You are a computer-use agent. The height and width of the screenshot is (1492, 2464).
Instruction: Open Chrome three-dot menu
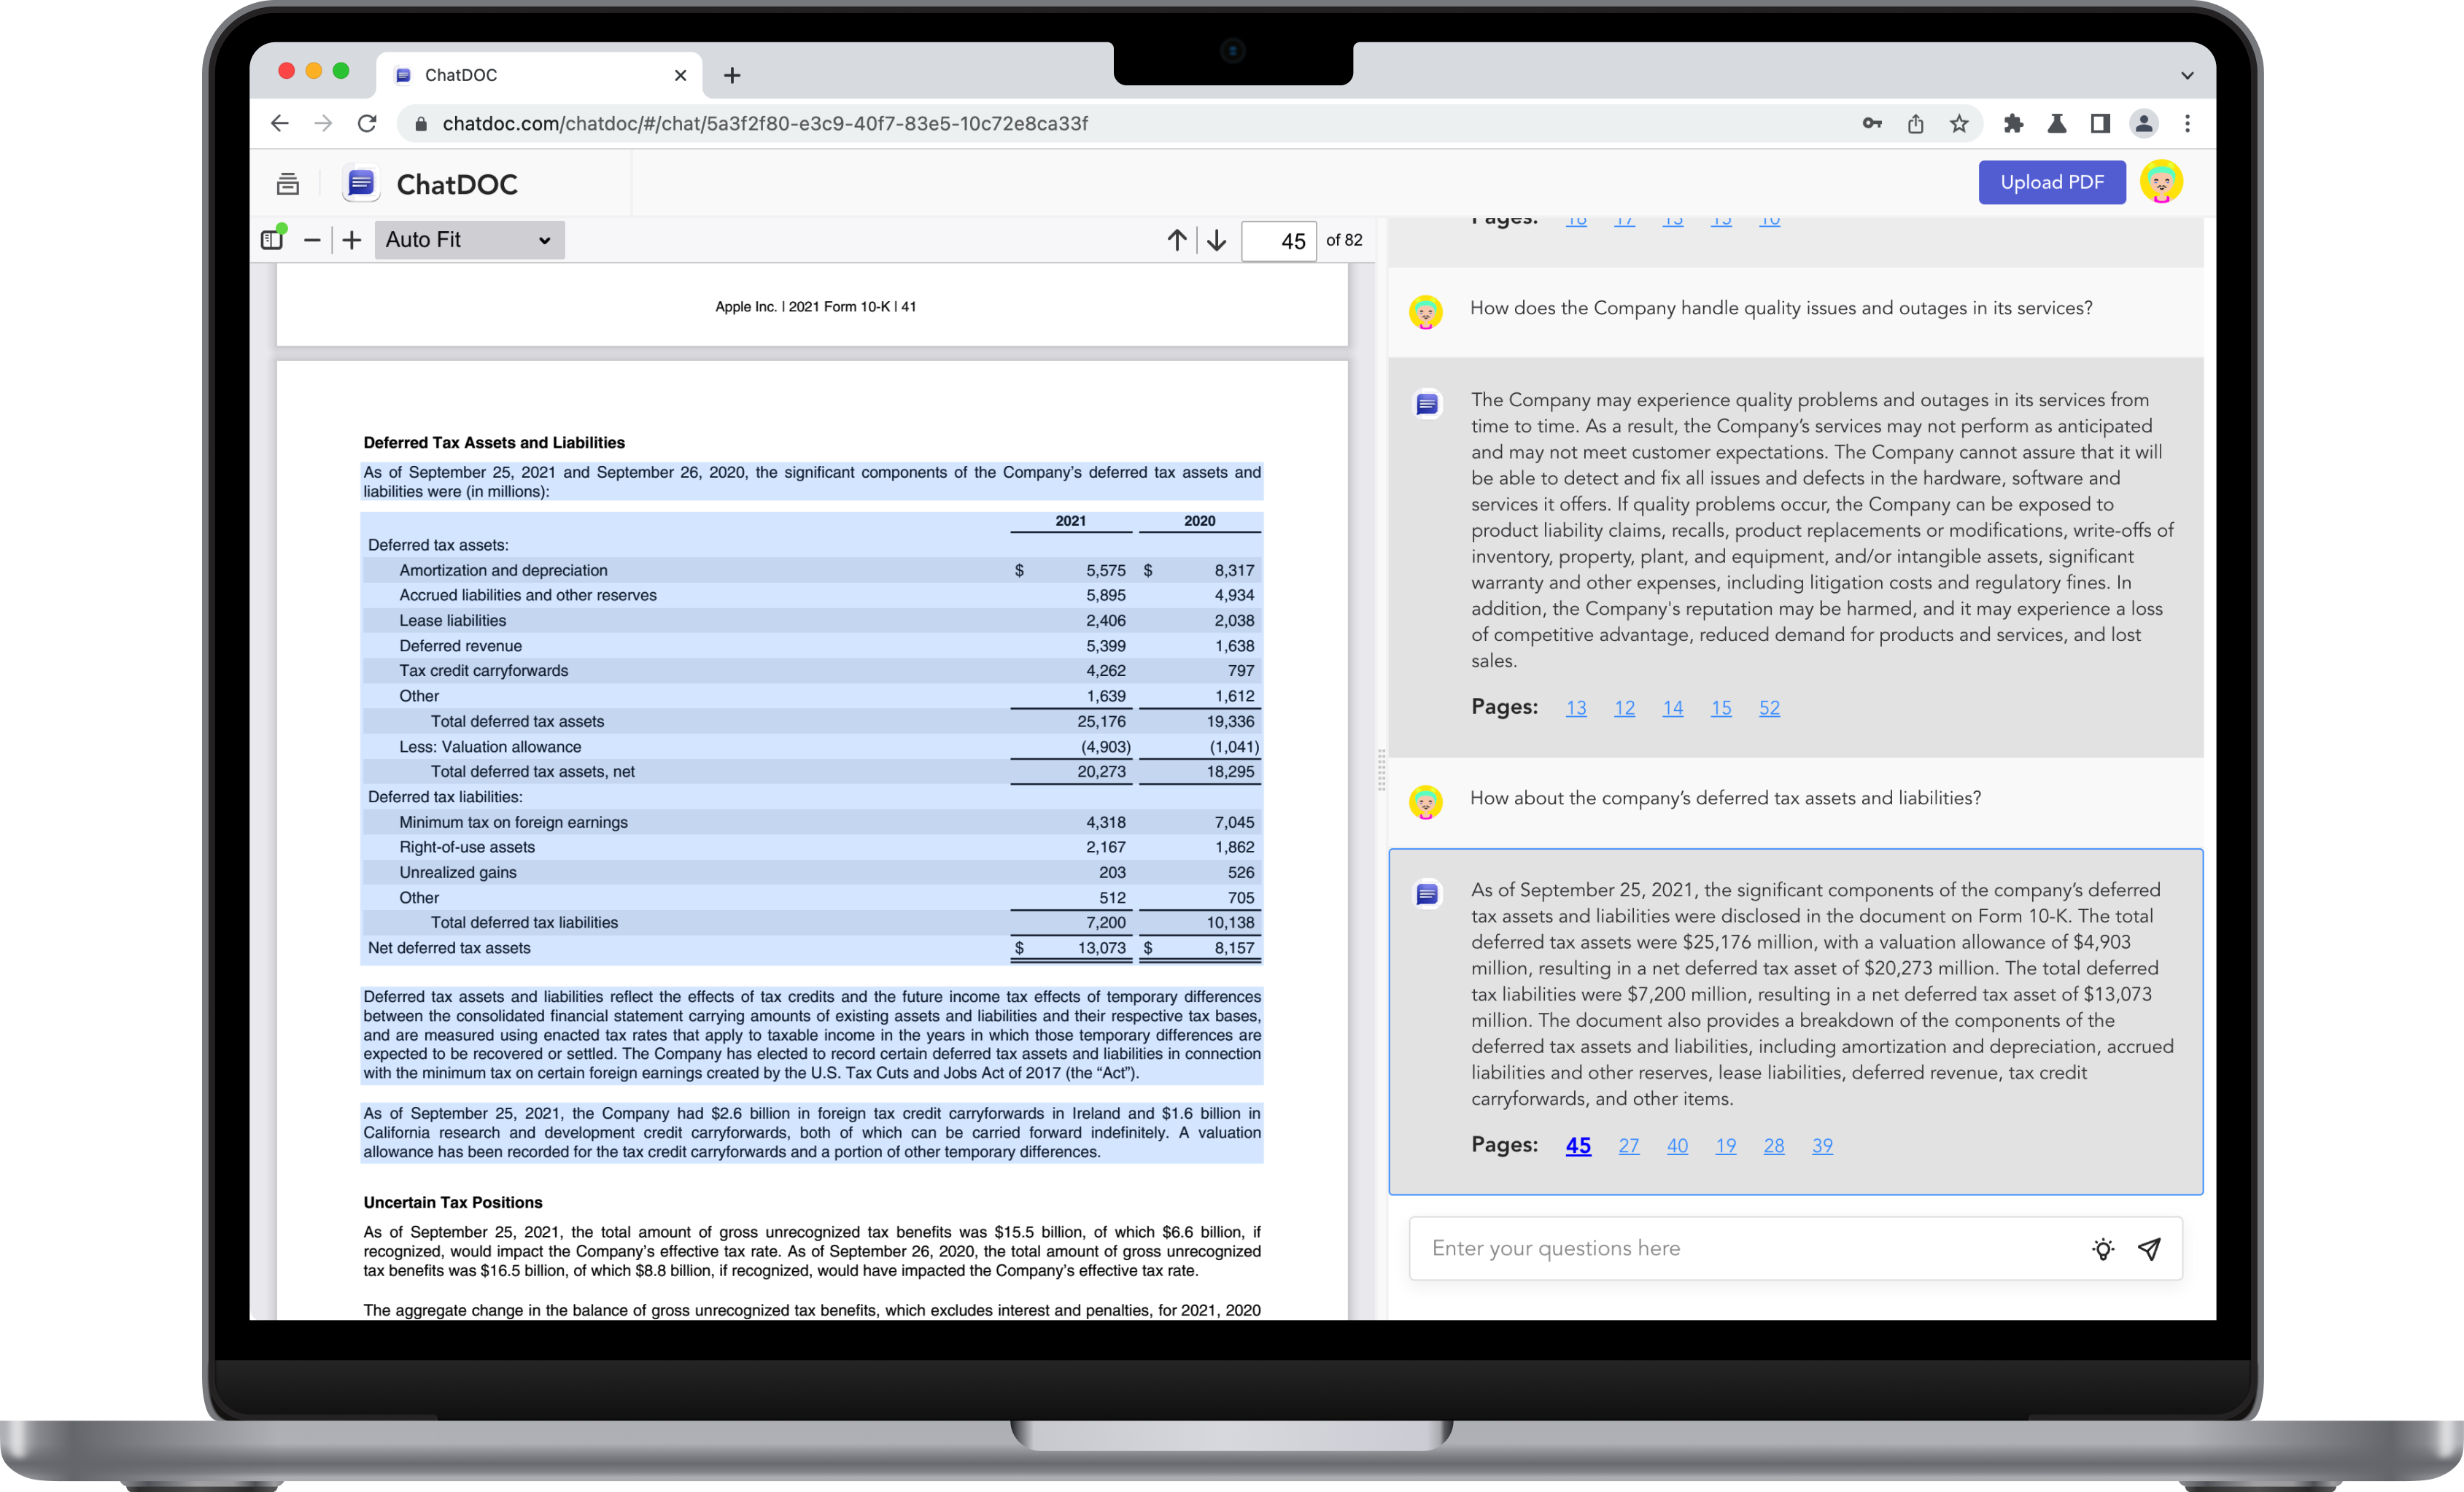[2187, 124]
